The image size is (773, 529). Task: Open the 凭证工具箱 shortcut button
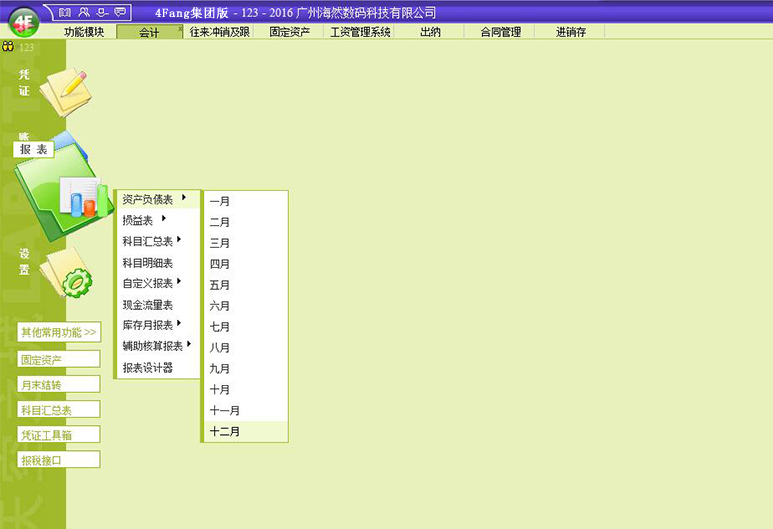59,435
